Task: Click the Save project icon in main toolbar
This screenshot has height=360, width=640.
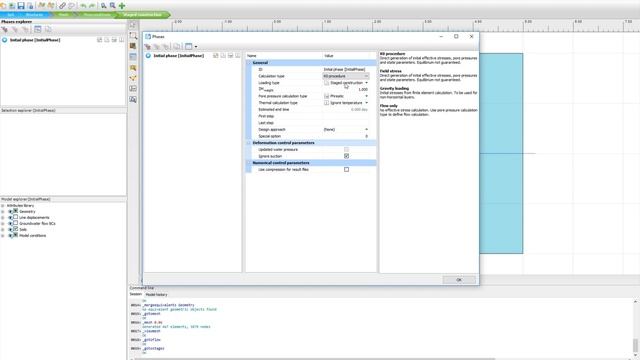Action: point(21,6)
